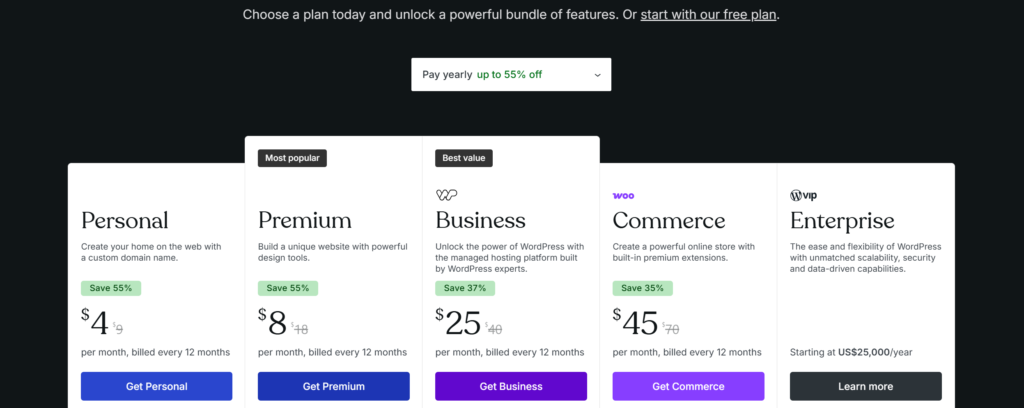Click the Commerce plan heading

click(669, 220)
